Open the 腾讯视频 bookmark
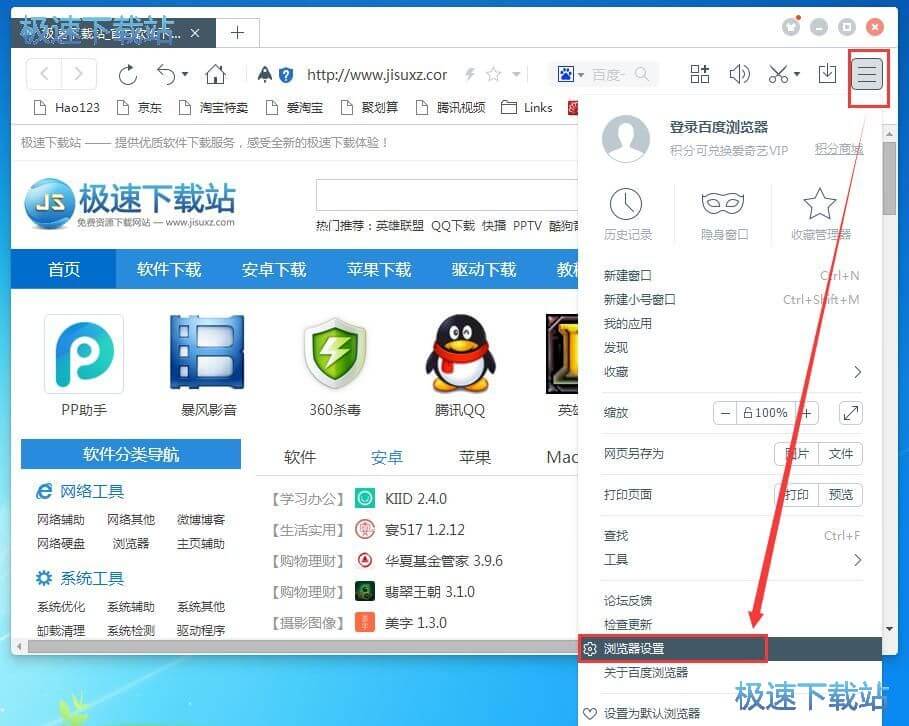 point(450,108)
